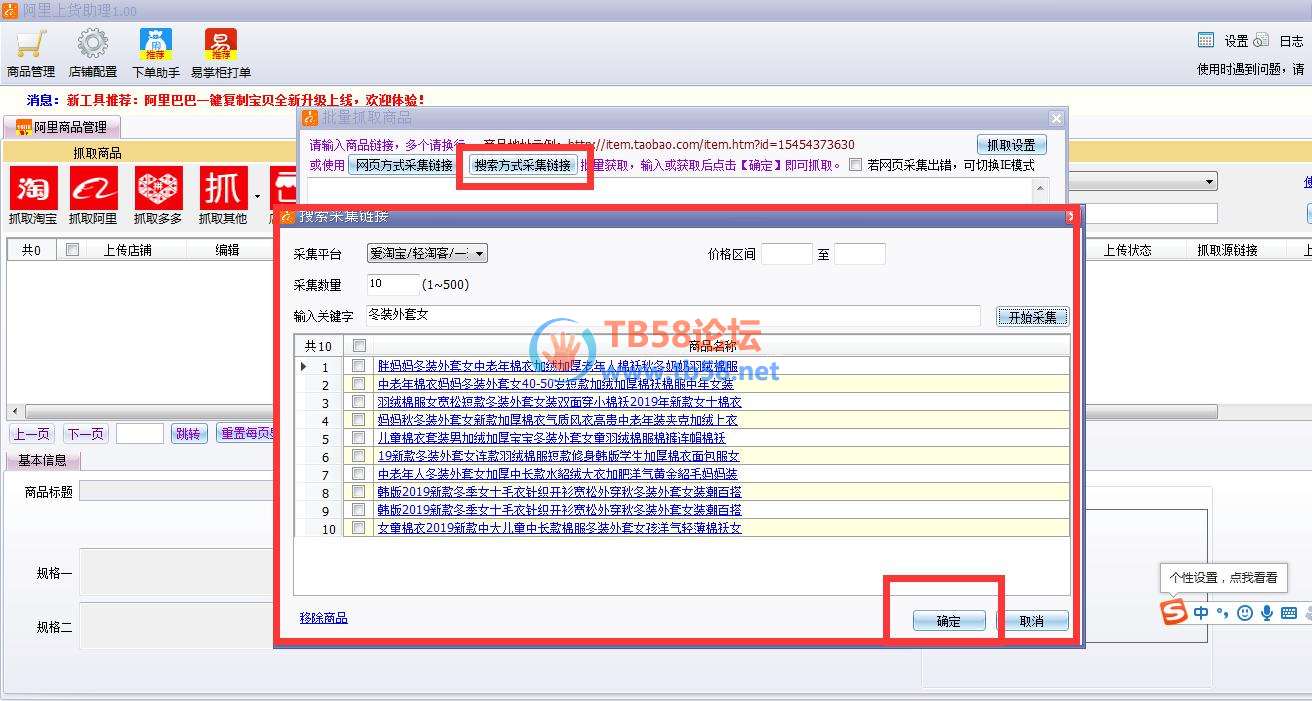Click Sogou emoji smiley icon
Viewport: 1312px width, 701px height.
tap(1245, 613)
